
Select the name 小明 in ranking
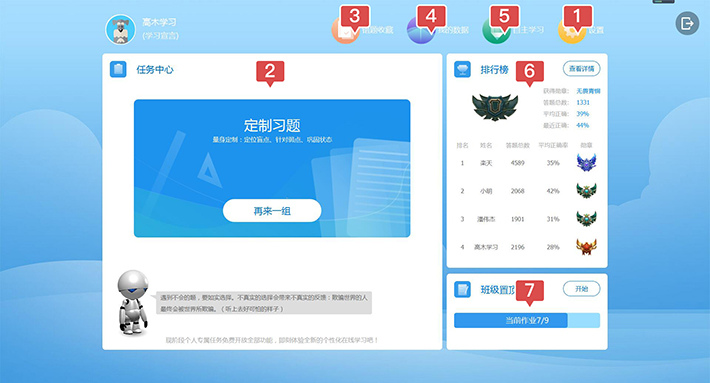486,191
